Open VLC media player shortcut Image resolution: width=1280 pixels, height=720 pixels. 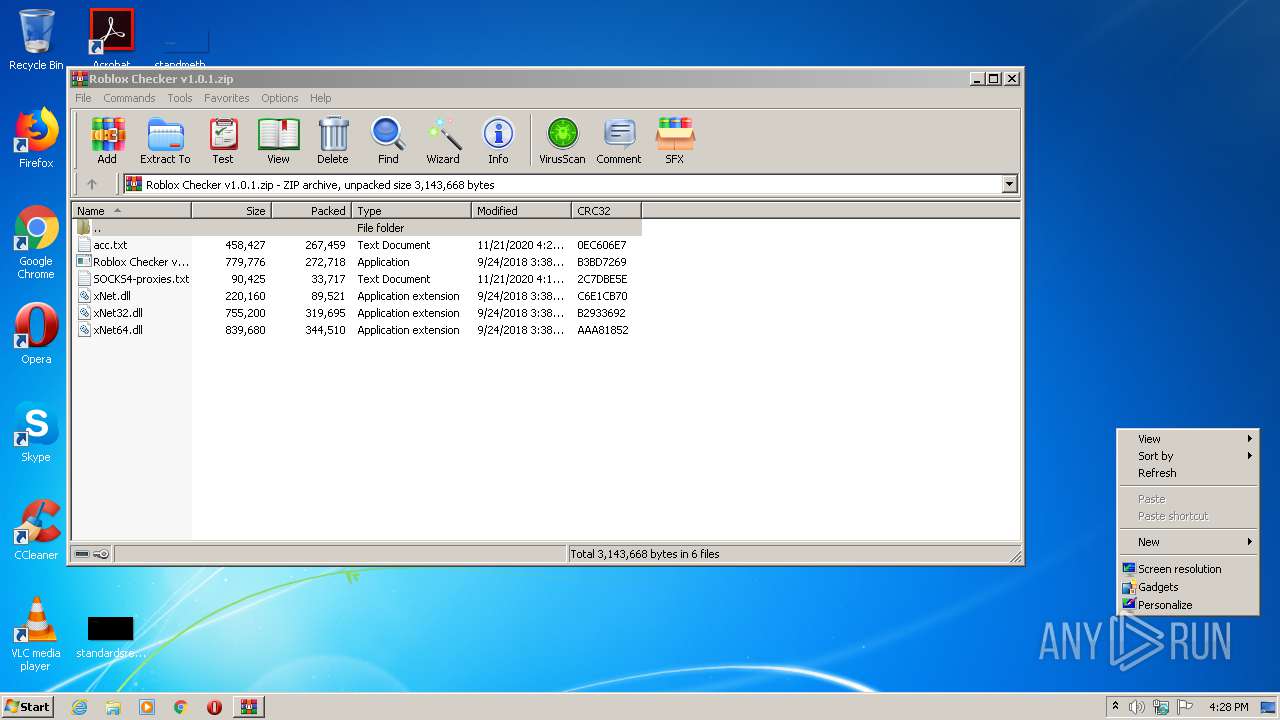coord(36,634)
